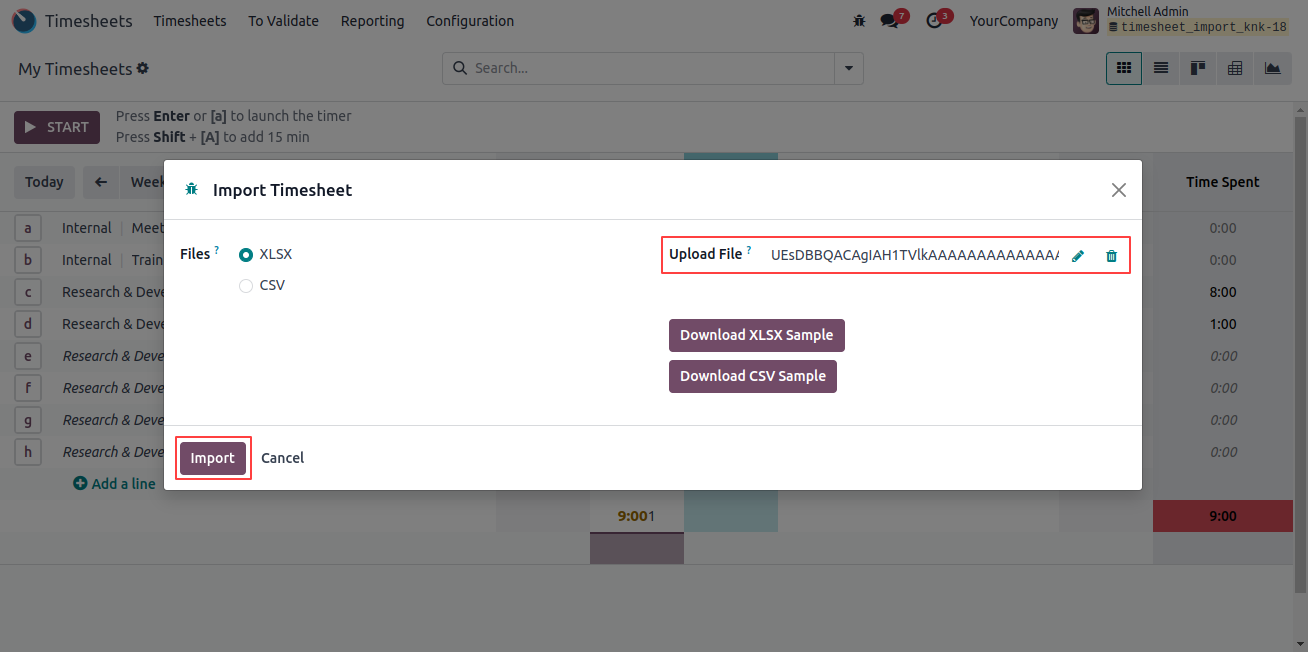The width and height of the screenshot is (1308, 652).
Task: Open Mitchell Admin user avatar menu
Action: point(1086,21)
